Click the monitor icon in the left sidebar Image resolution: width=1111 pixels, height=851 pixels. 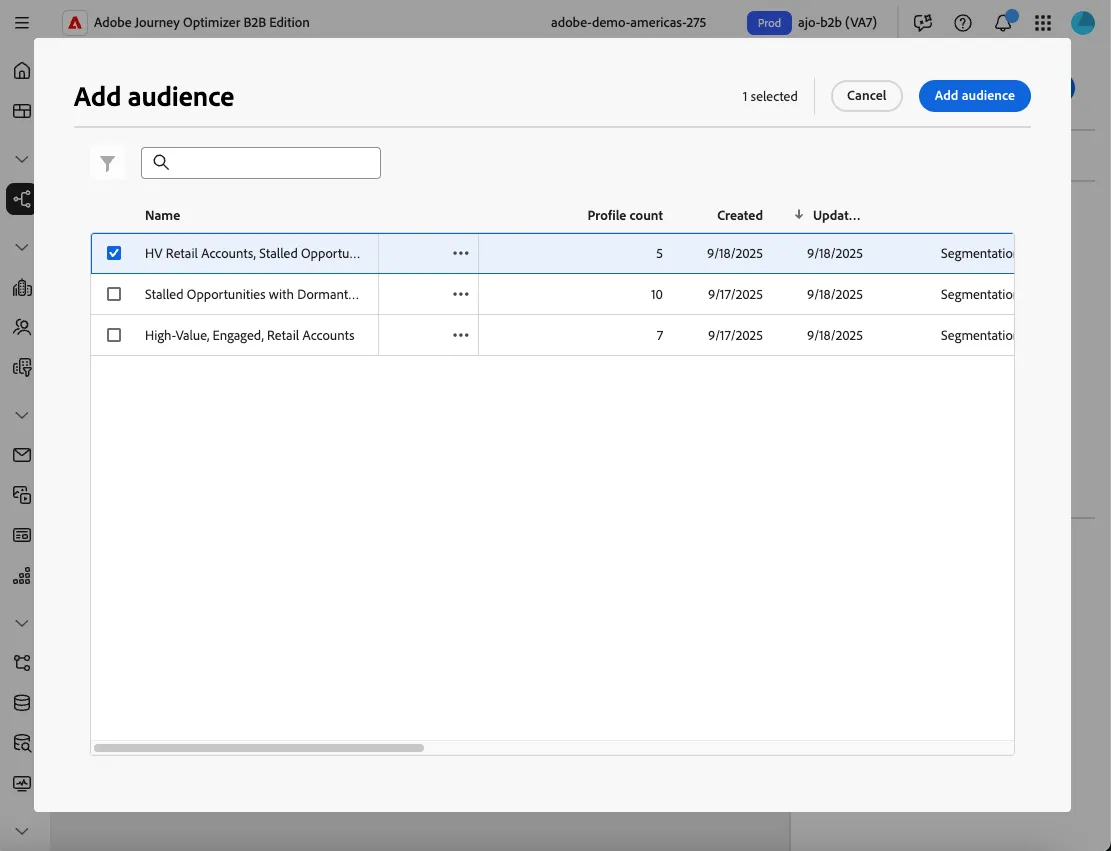22,783
